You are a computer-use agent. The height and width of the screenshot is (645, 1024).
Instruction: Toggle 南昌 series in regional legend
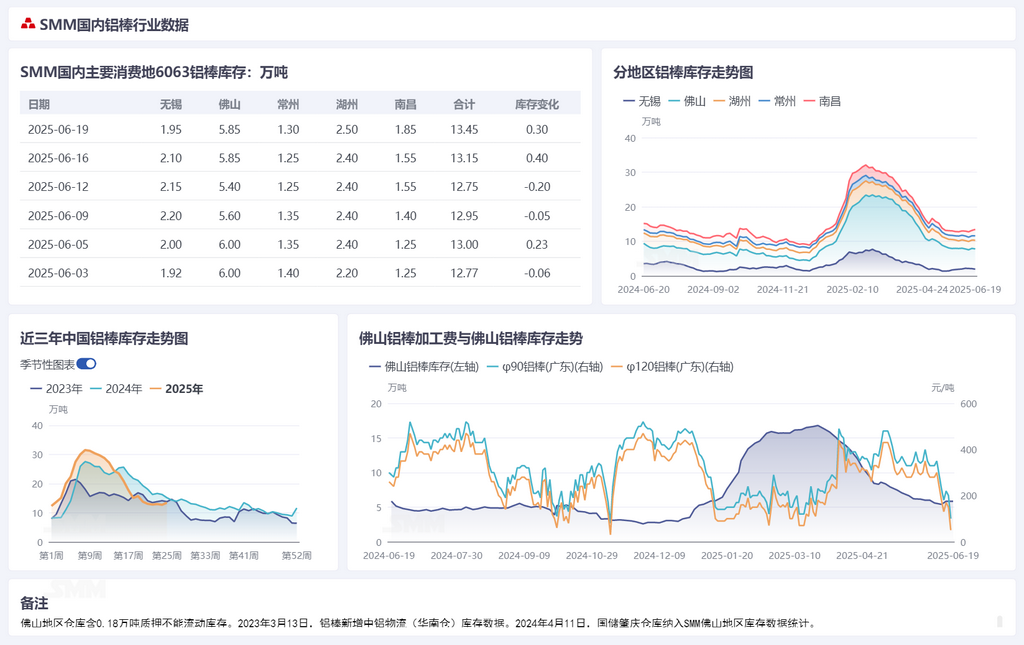pyautogui.click(x=822, y=101)
